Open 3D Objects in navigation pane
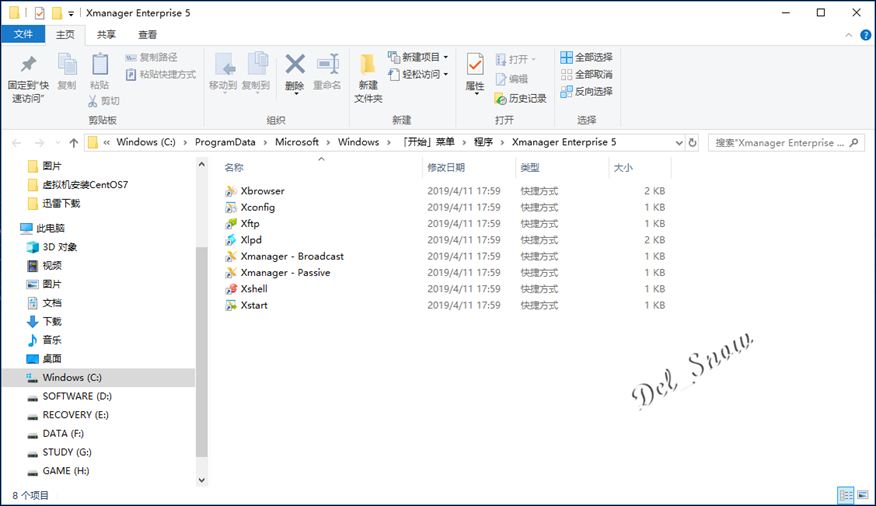The height and width of the screenshot is (506, 876). tap(52, 247)
